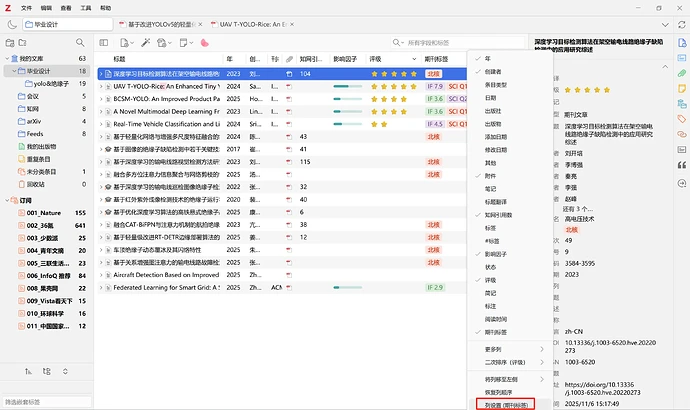Open the 二次排序 (评级) submenu
Viewport: 690px width, 410px height.
tap(510, 362)
